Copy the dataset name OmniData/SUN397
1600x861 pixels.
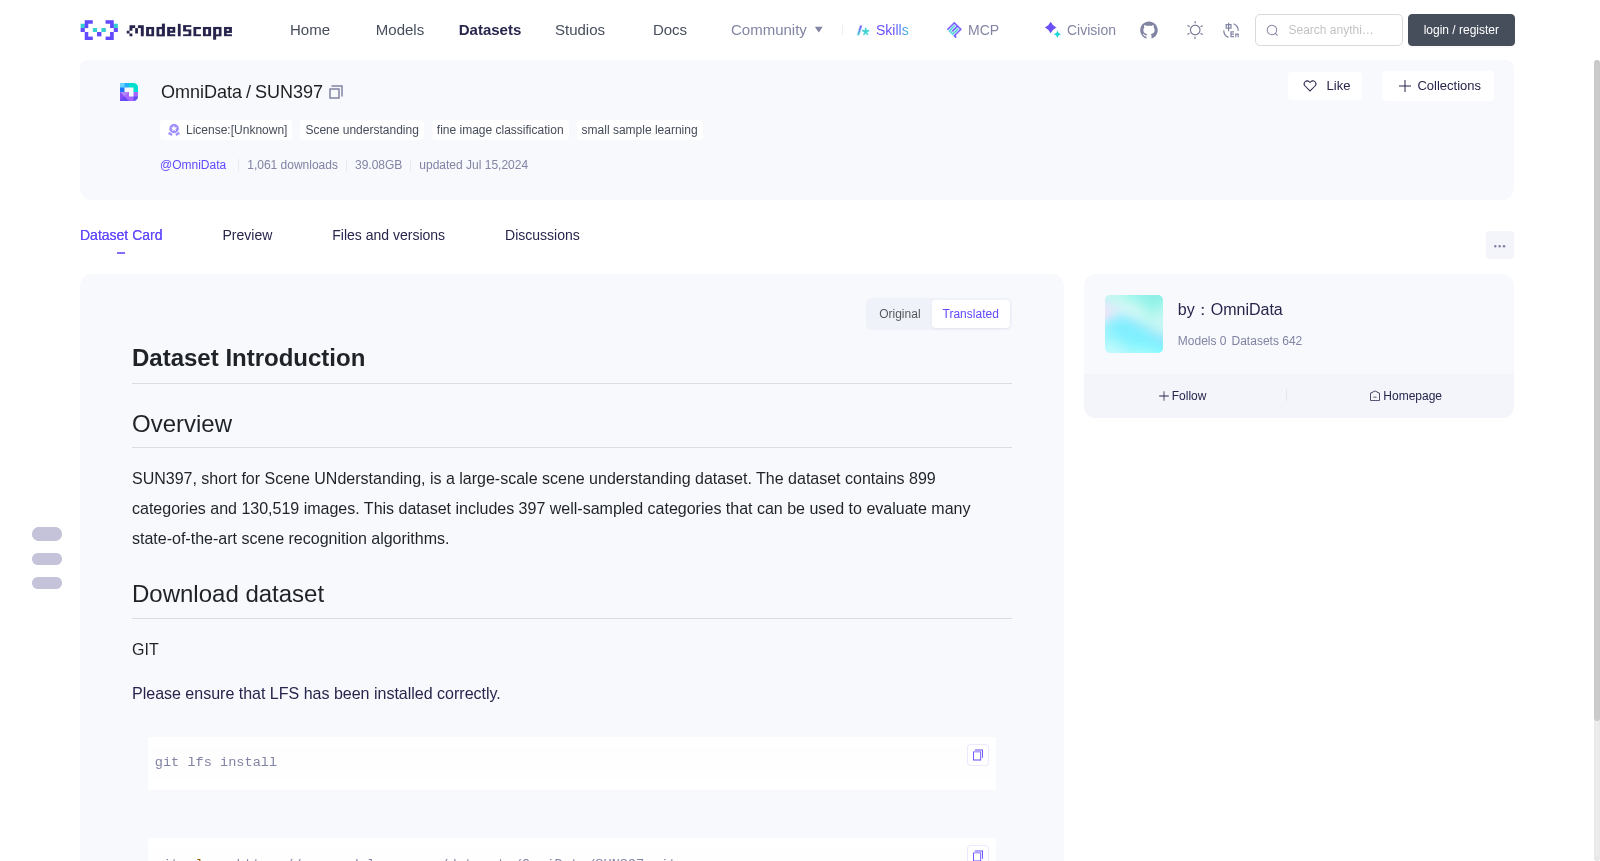coord(336,92)
